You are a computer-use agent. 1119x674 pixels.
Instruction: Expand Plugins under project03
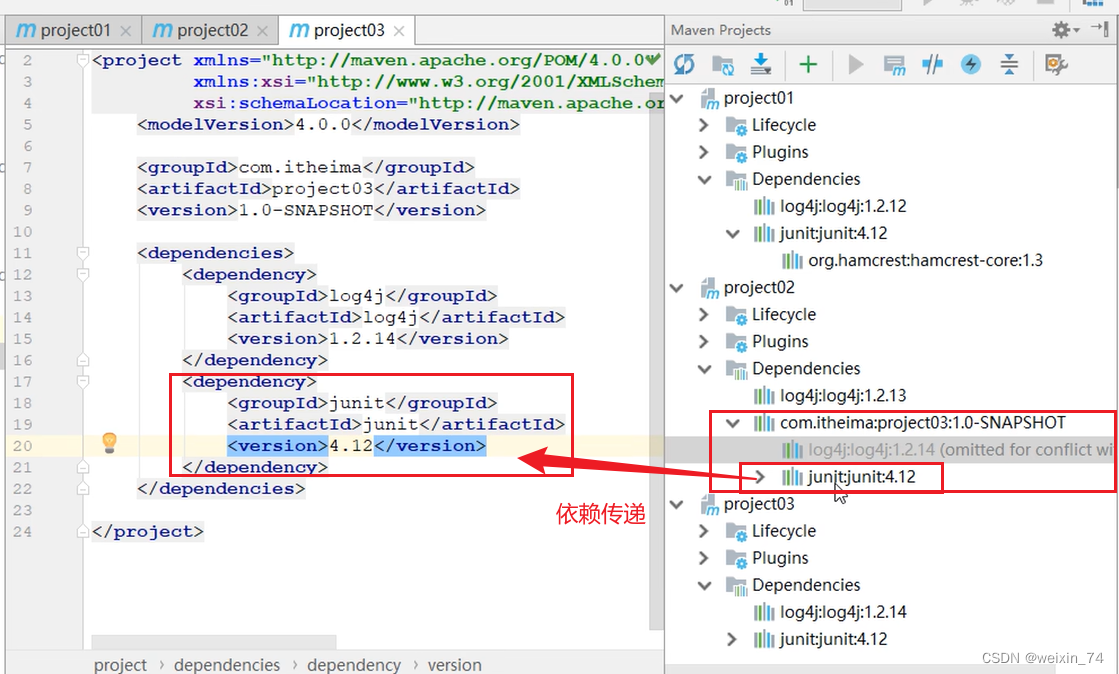[x=704, y=558]
